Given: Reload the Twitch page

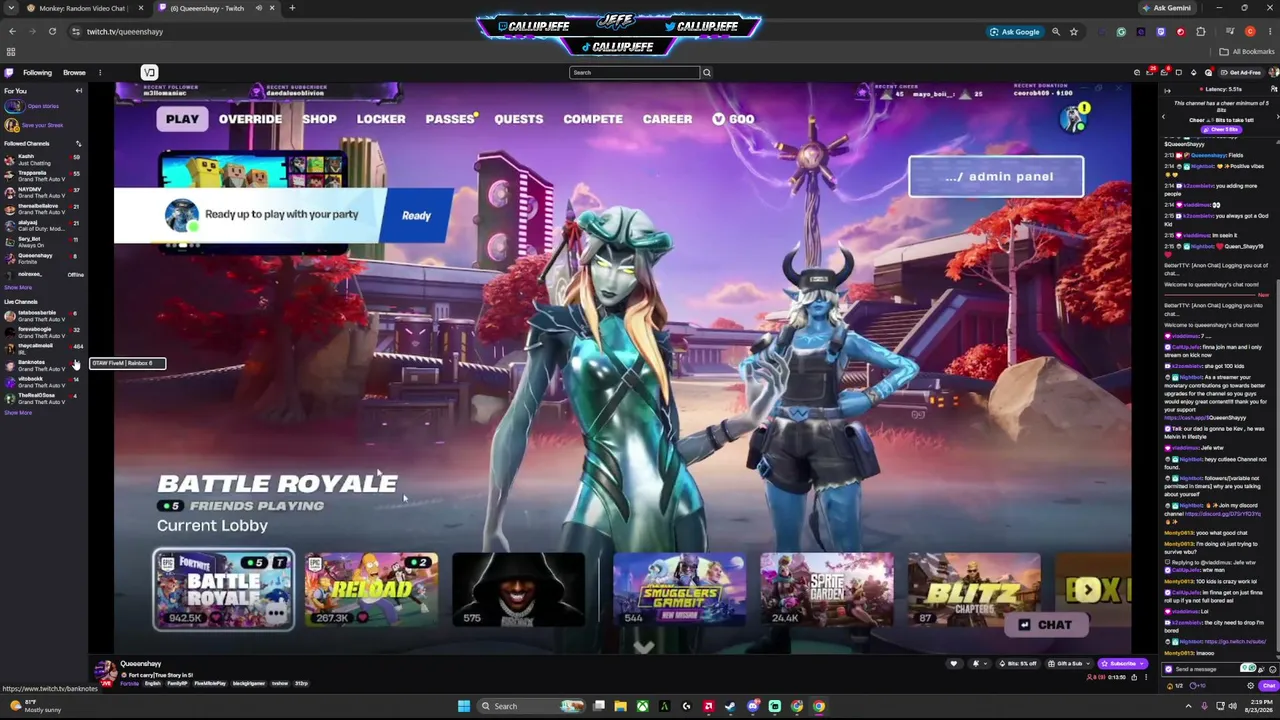Looking at the screenshot, I should click(x=52, y=32).
